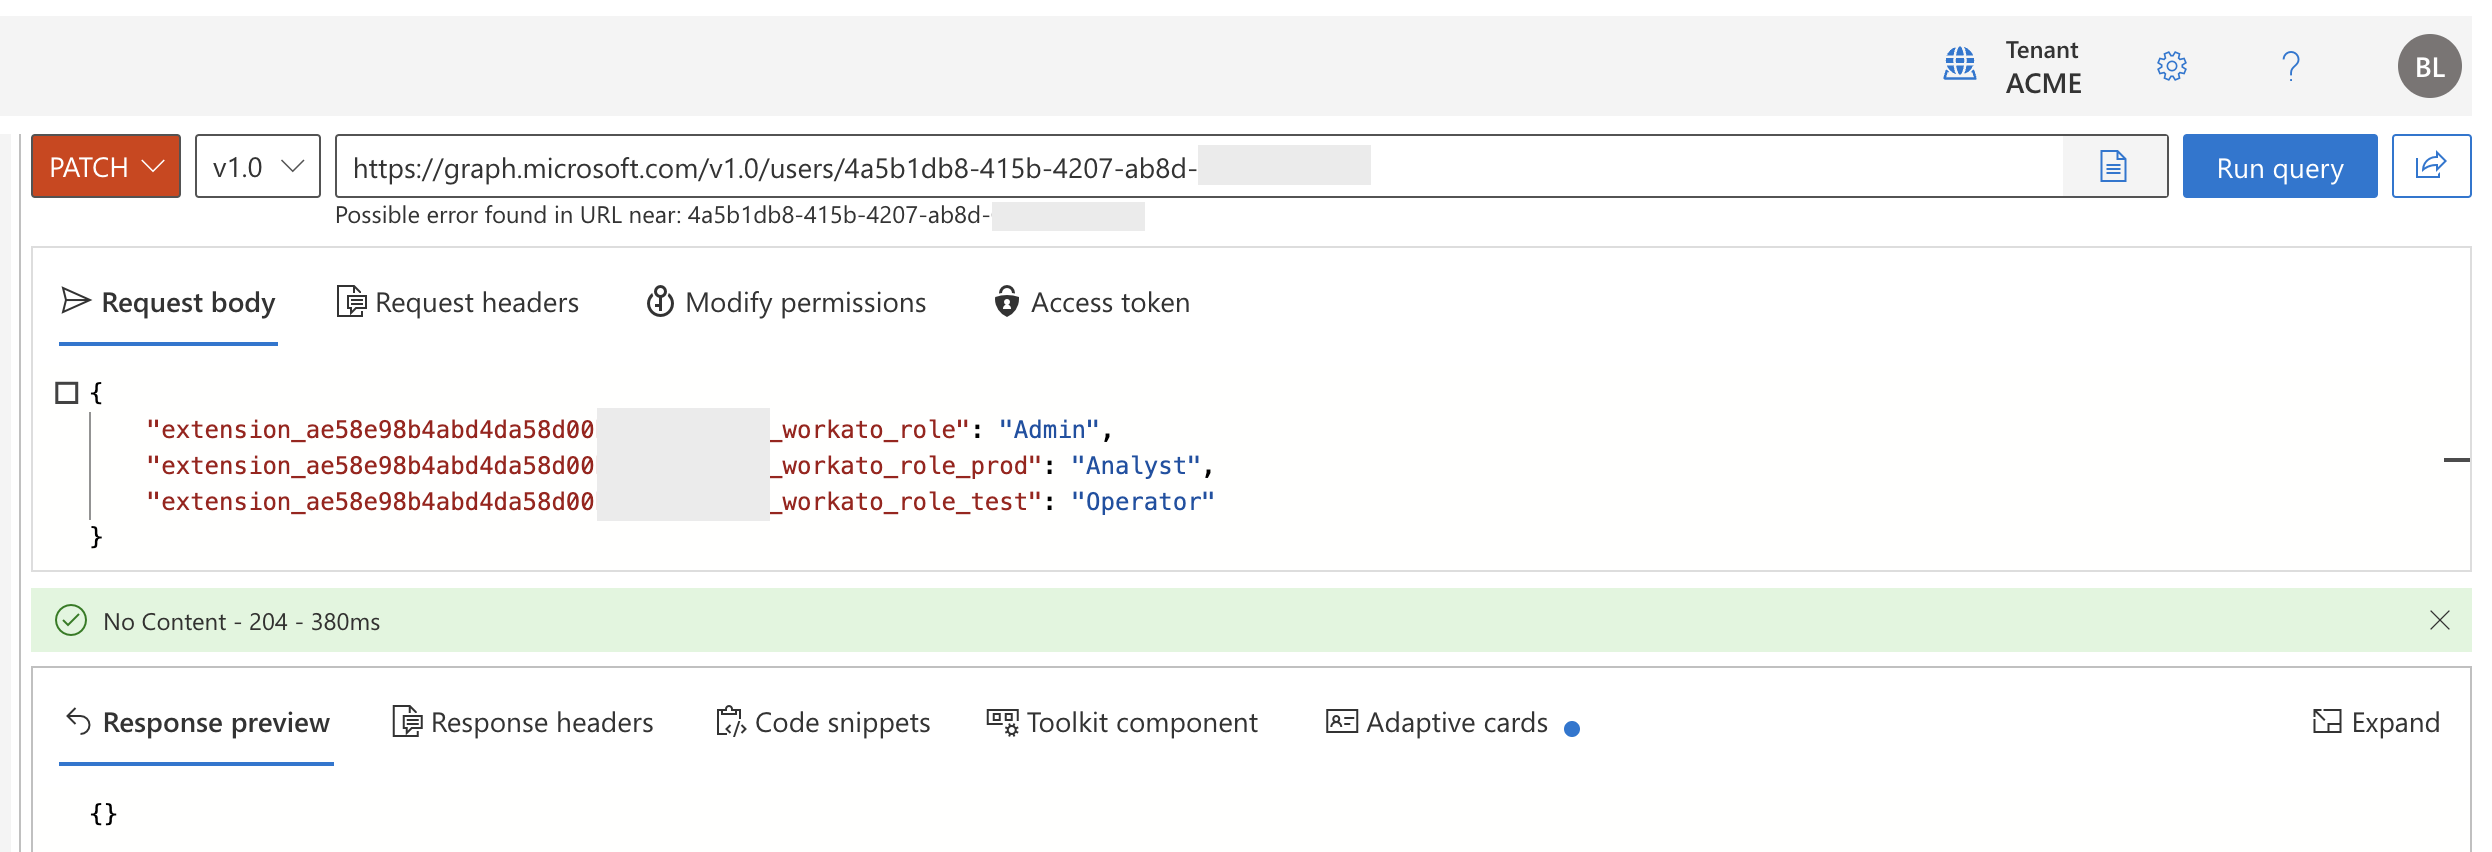Screen dimensions: 2492x852
Task: Open the PATCH method dropdown
Action: click(x=106, y=167)
